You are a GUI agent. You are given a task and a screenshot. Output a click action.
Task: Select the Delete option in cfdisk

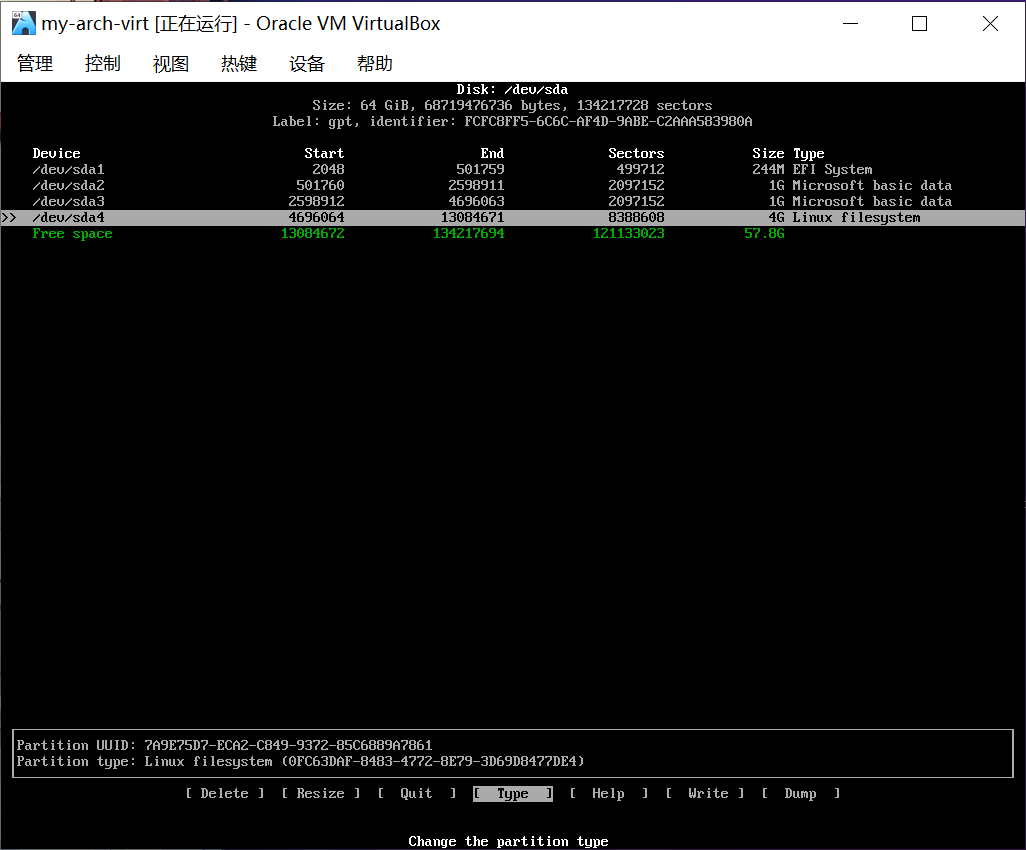[x=225, y=794]
